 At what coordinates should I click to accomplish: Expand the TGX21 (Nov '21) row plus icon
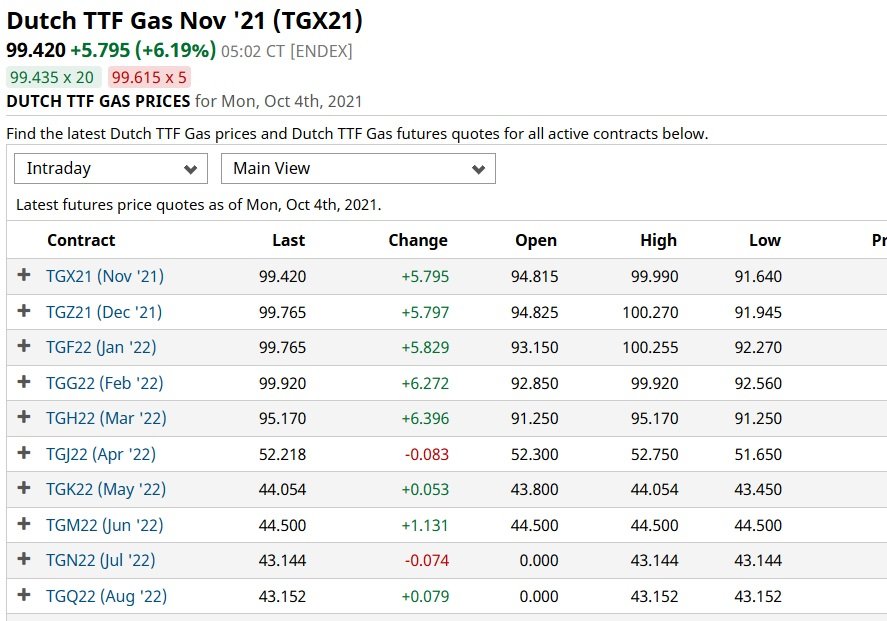tap(24, 275)
